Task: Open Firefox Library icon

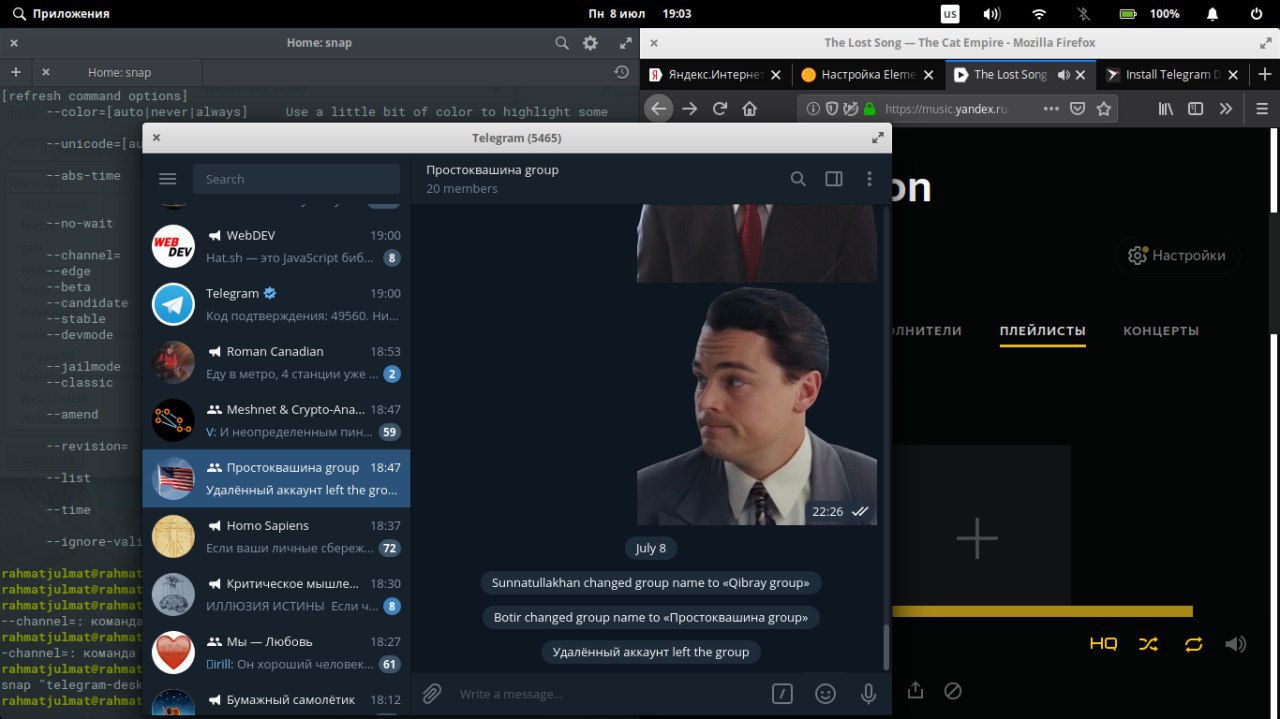Action: pyautogui.click(x=1166, y=109)
